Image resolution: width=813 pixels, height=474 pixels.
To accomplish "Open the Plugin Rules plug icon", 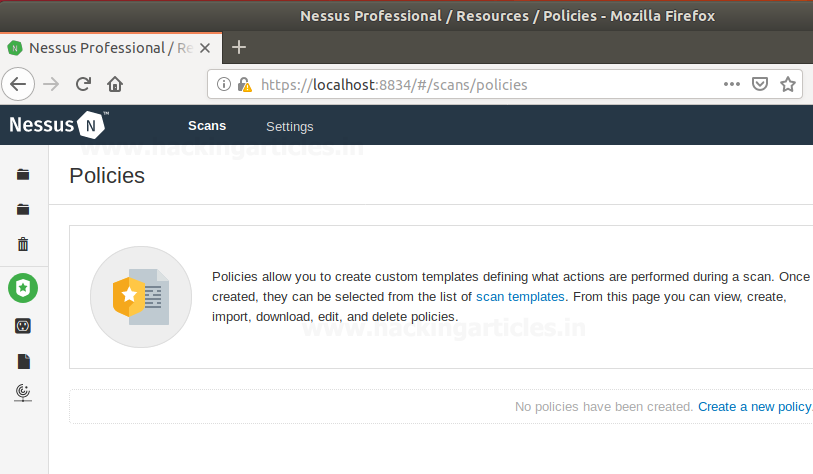I will click(23, 326).
